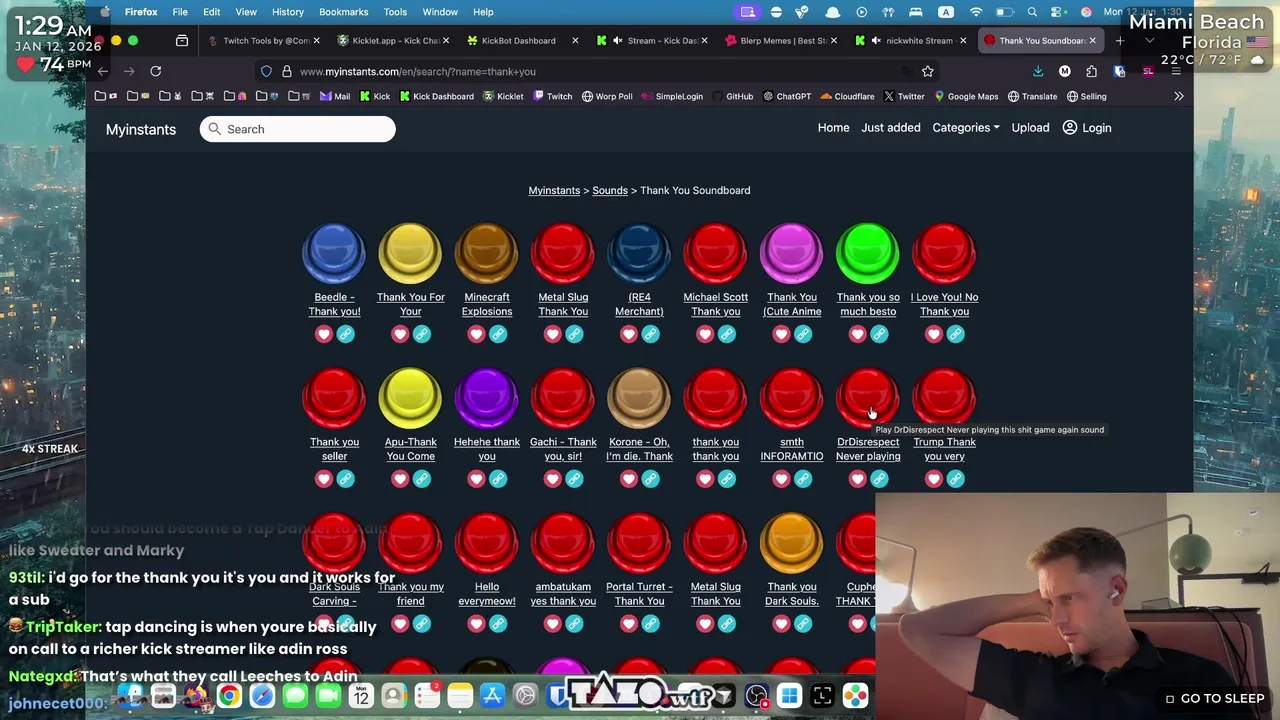This screenshot has width=1280, height=720.
Task: Copy link icon under Beedle Thank you
Action: click(x=345, y=334)
